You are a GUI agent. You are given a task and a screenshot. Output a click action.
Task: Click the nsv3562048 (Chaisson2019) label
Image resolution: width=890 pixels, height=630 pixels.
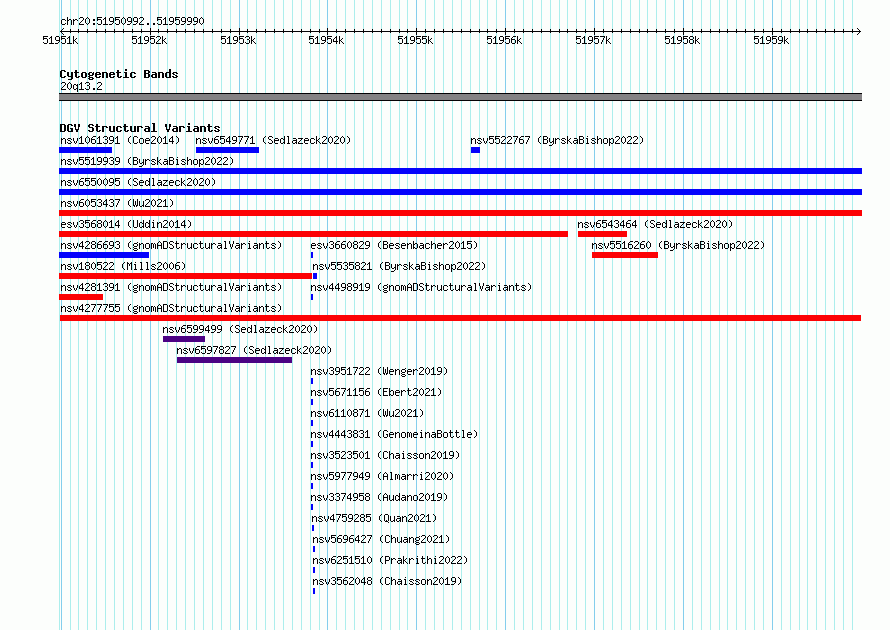point(387,581)
